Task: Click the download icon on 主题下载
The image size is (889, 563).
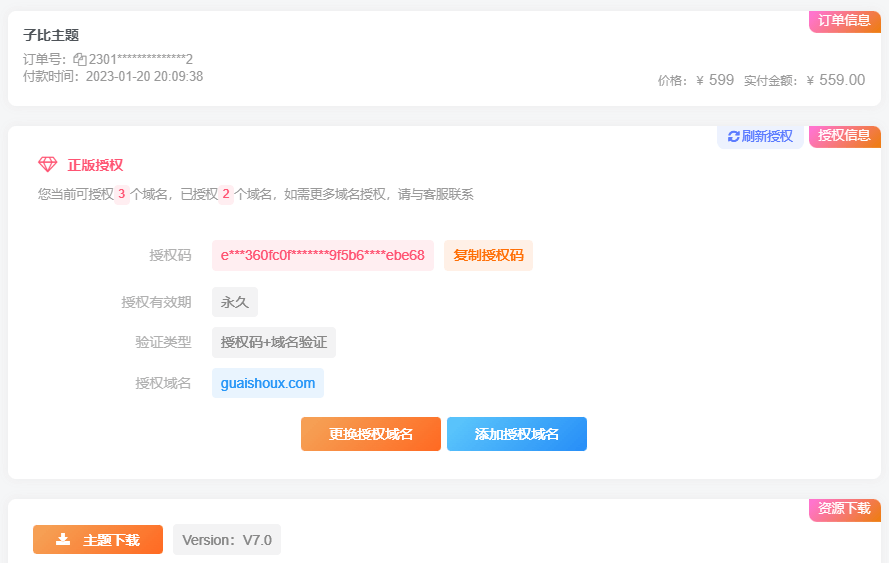Action: click(63, 539)
